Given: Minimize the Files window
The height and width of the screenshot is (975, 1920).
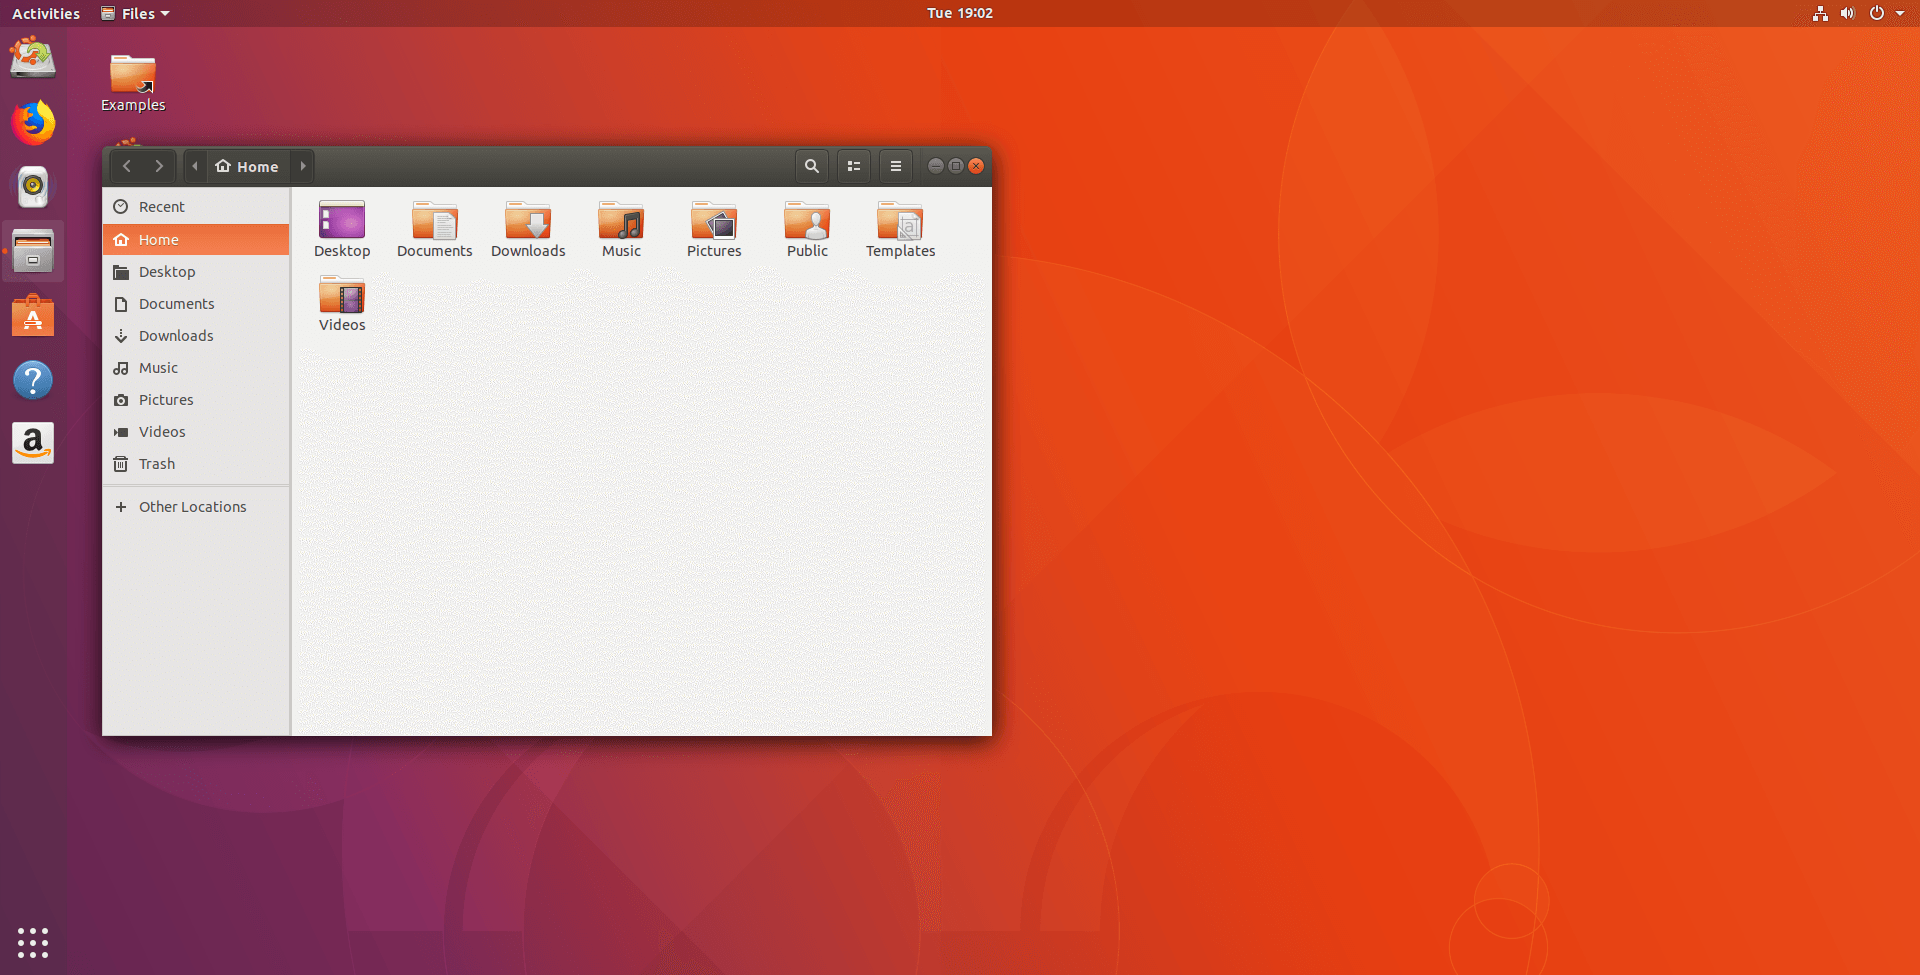Looking at the screenshot, I should (x=935, y=166).
